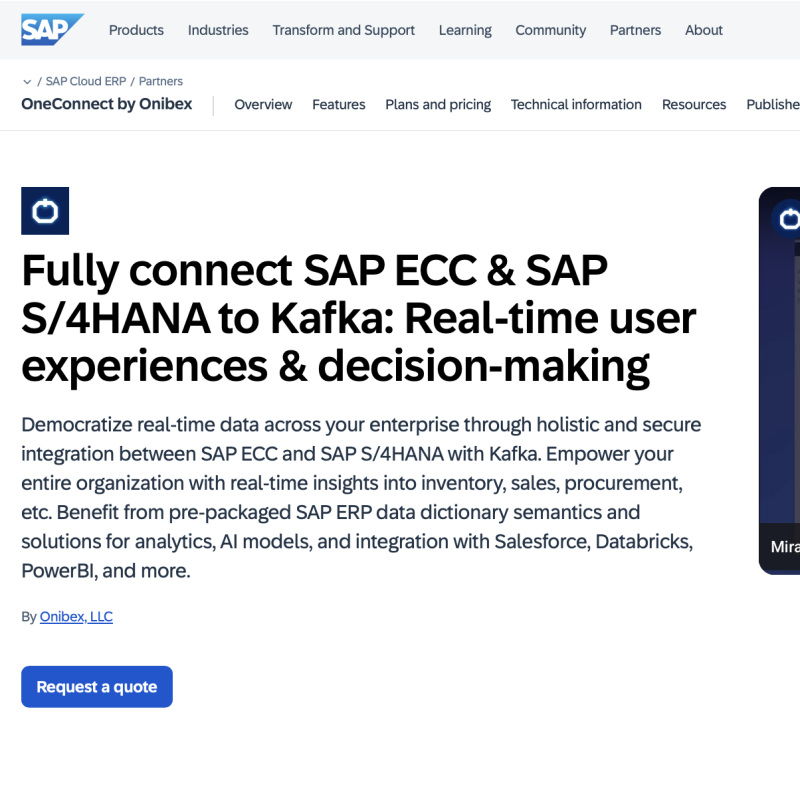The height and width of the screenshot is (800, 800).
Task: Navigate to SAP Cloud ERP via breadcrumb
Action: point(84,81)
